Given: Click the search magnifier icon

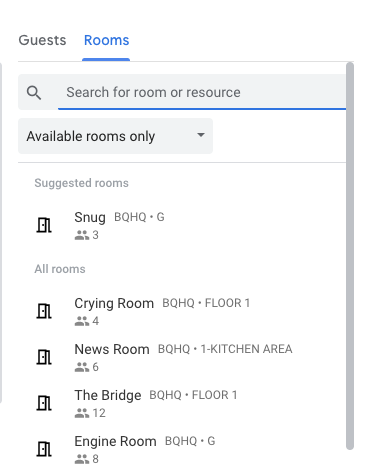Looking at the screenshot, I should pyautogui.click(x=34, y=93).
